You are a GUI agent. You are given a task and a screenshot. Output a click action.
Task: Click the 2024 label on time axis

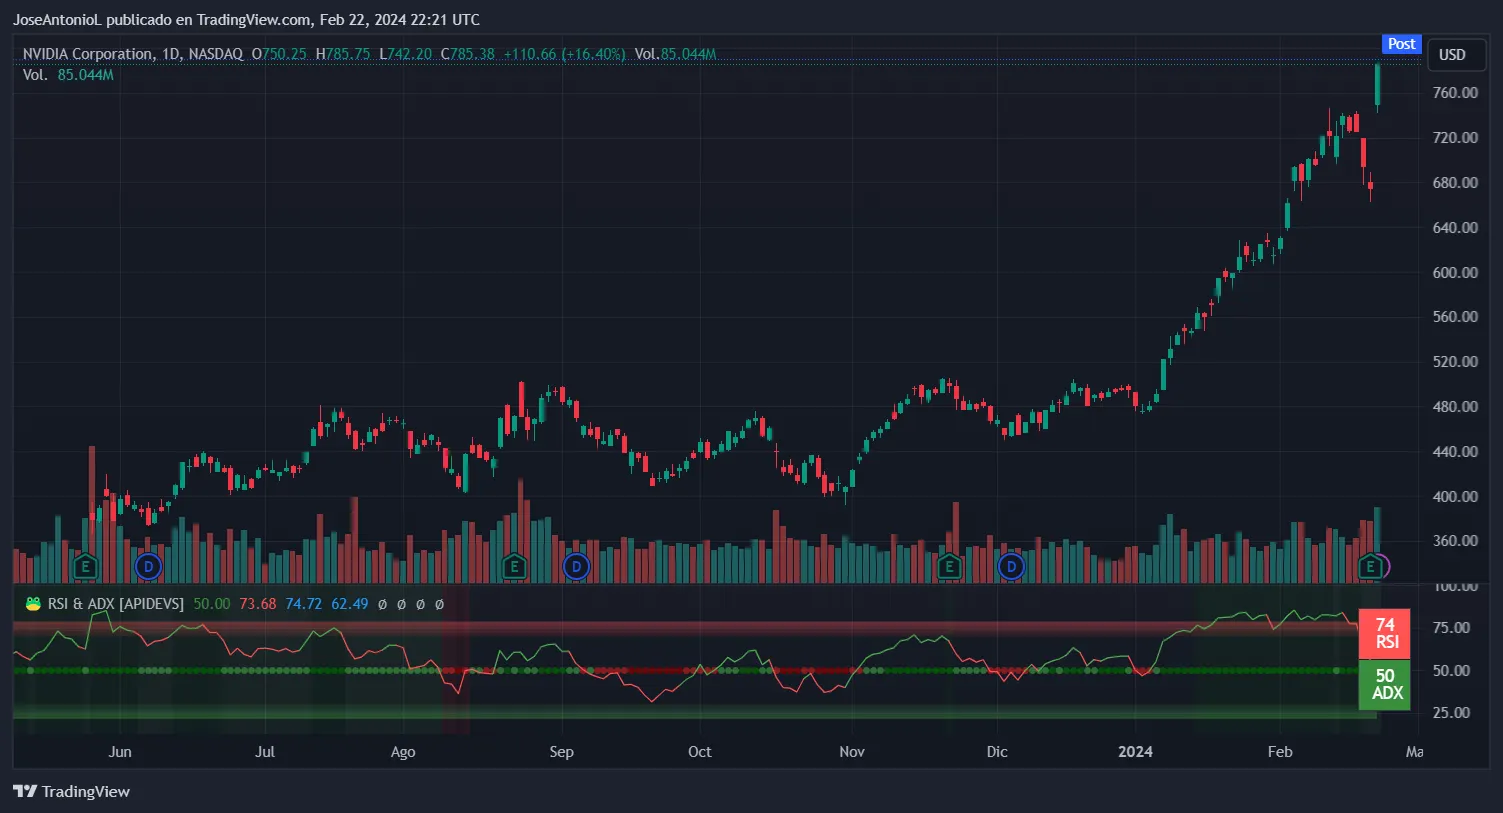tap(1135, 751)
